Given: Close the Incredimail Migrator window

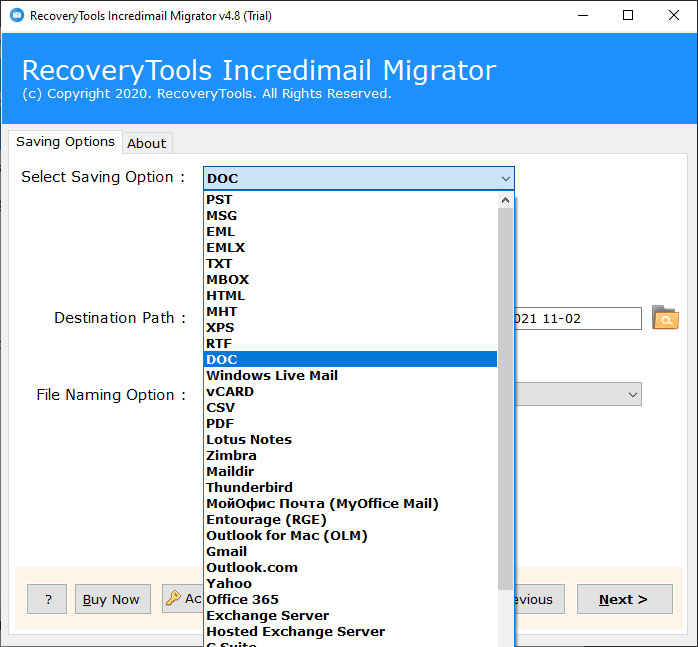Looking at the screenshot, I should (x=674, y=16).
